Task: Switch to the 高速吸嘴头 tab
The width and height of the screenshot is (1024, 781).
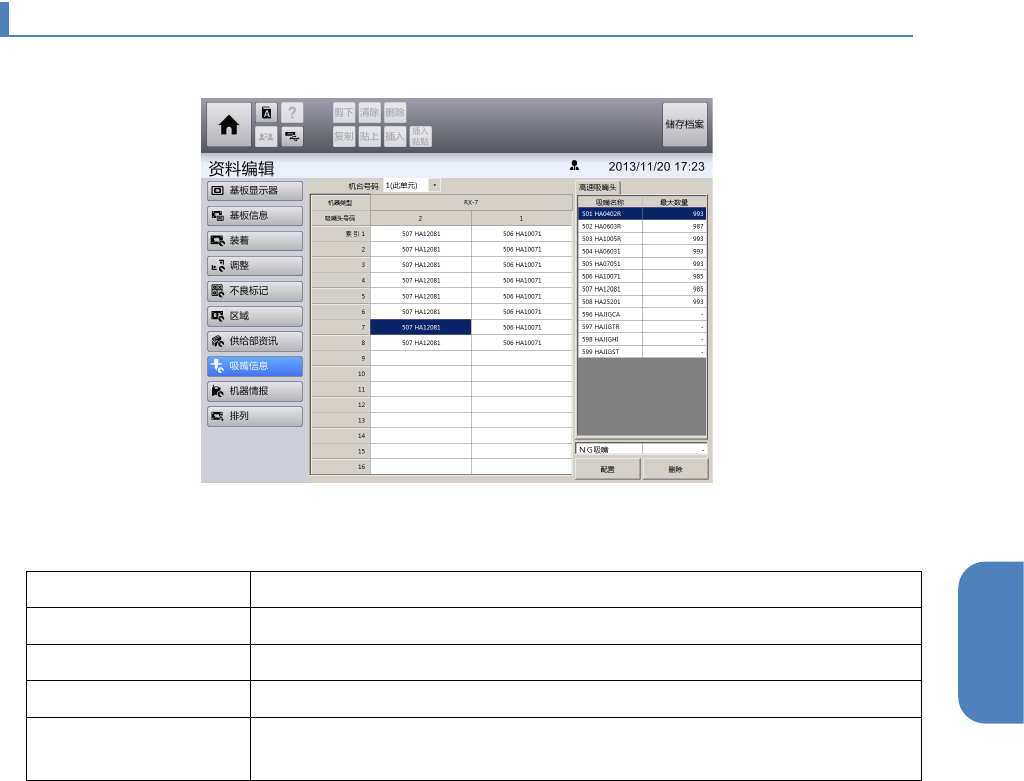Action: click(x=598, y=187)
